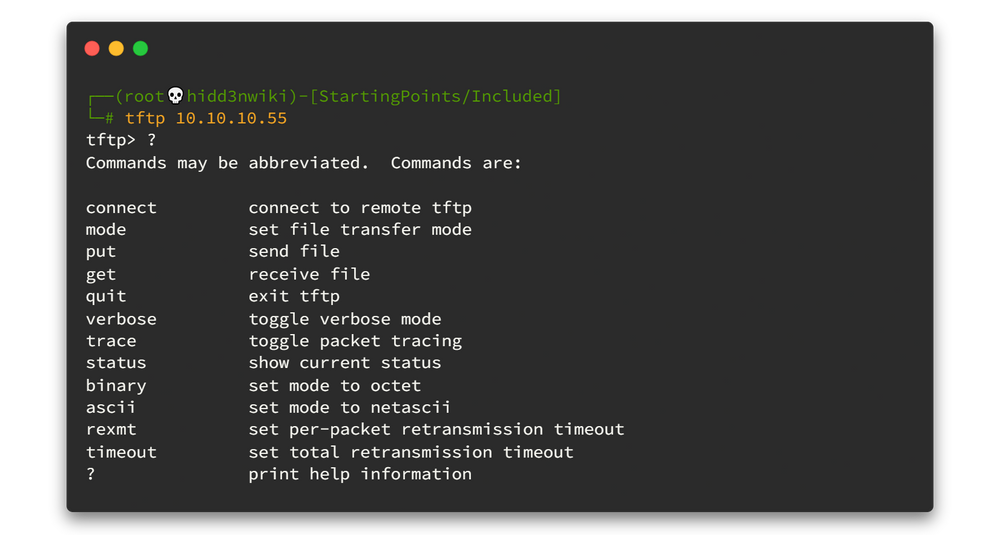This screenshot has height=535, width=1000.
Task: Click the IP address 10.10.10.55
Action: pos(232,118)
